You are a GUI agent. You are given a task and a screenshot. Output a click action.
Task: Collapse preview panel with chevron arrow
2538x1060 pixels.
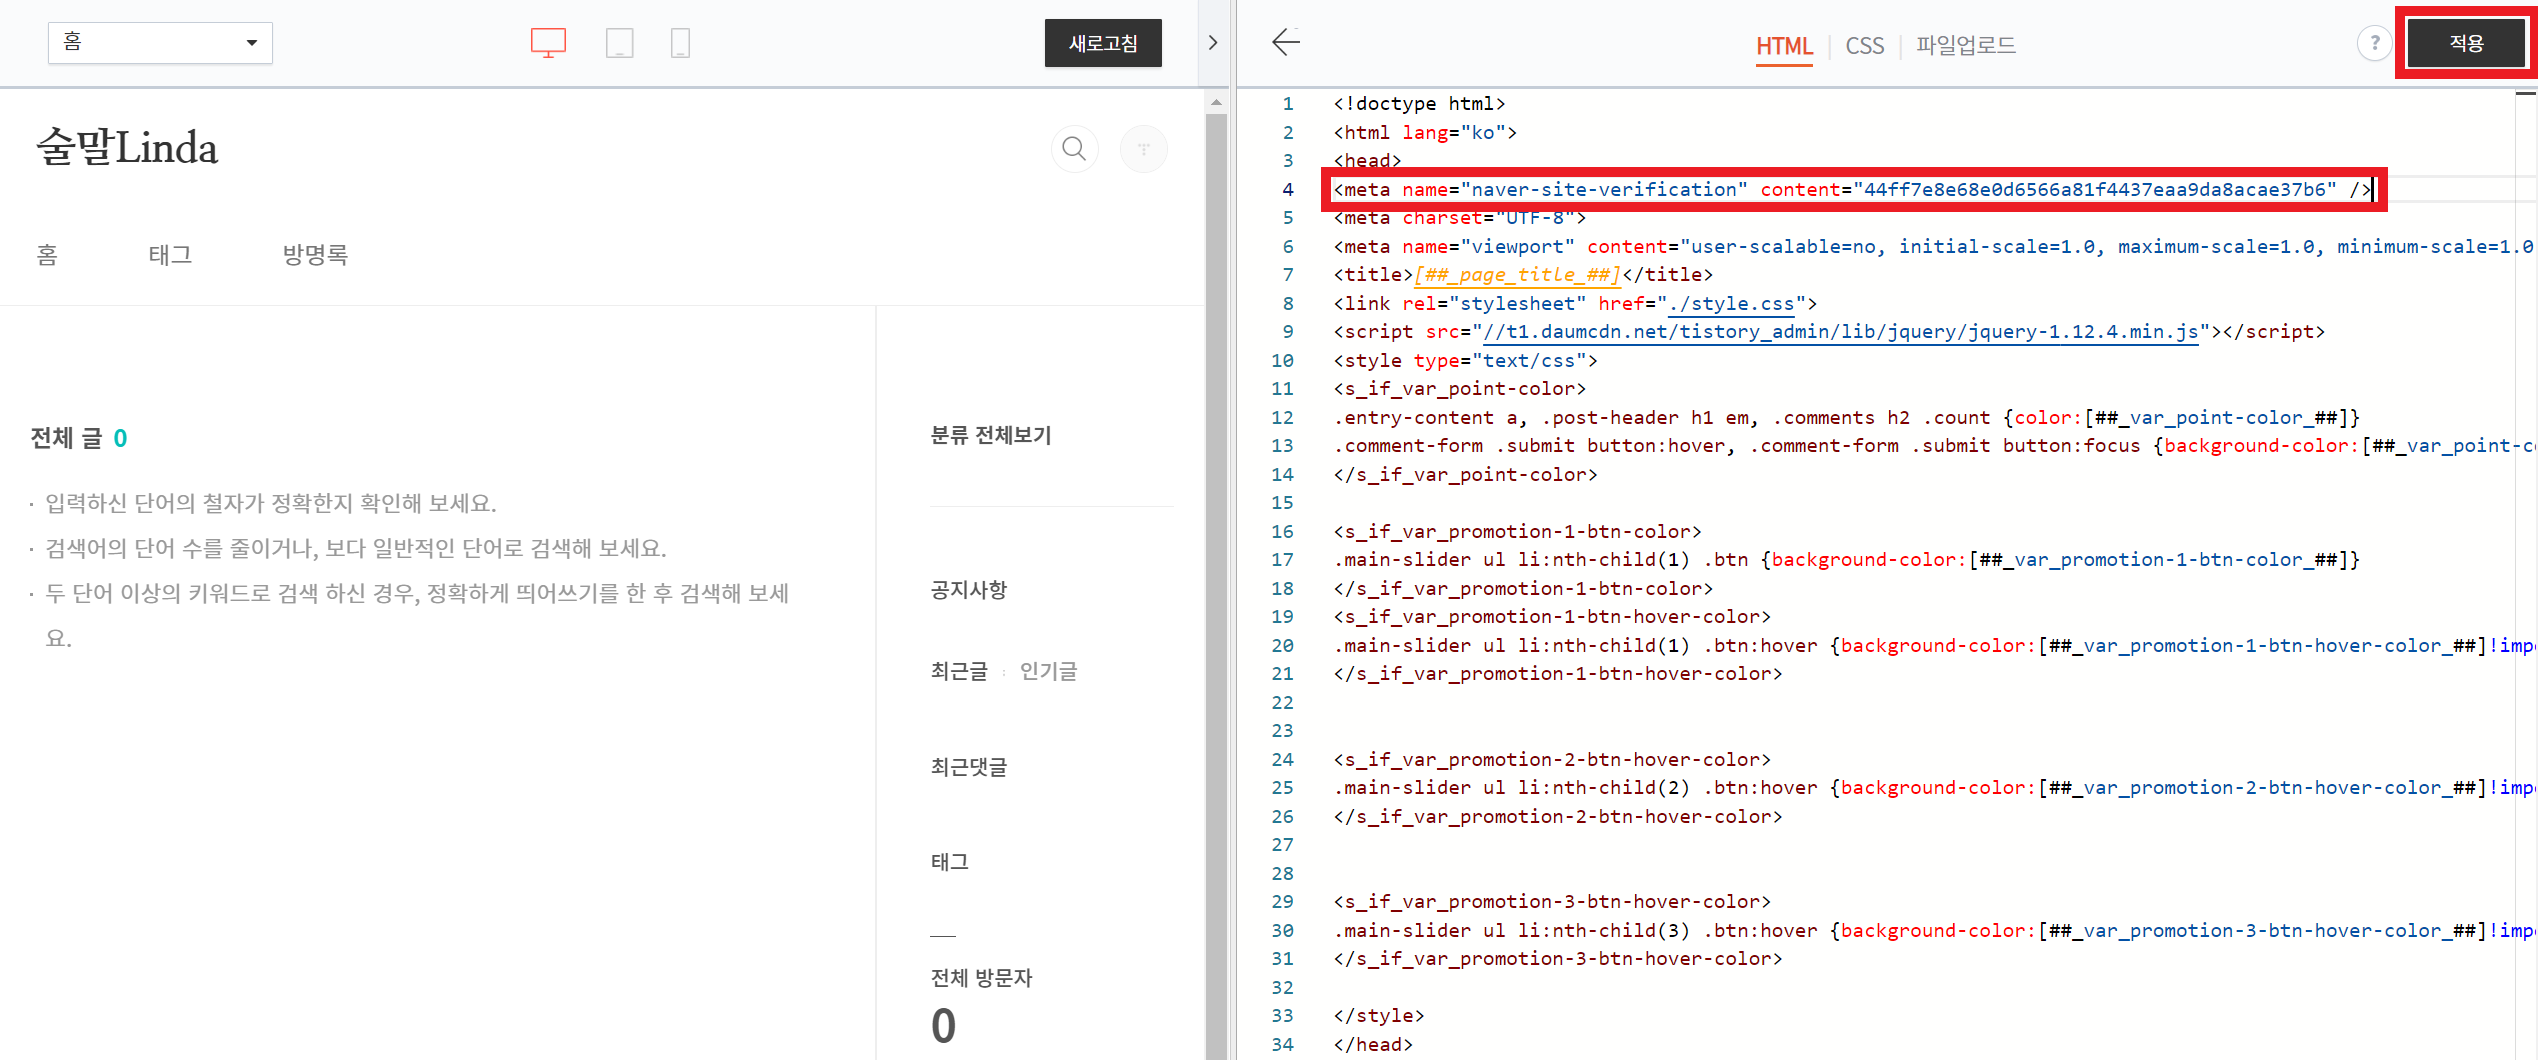[x=1213, y=43]
